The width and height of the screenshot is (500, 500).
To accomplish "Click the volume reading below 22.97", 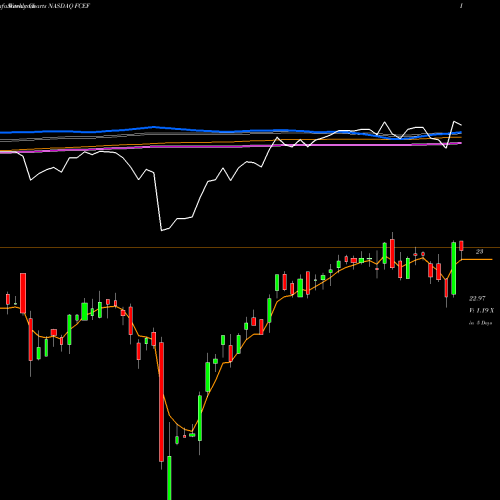I will tap(481, 311).
